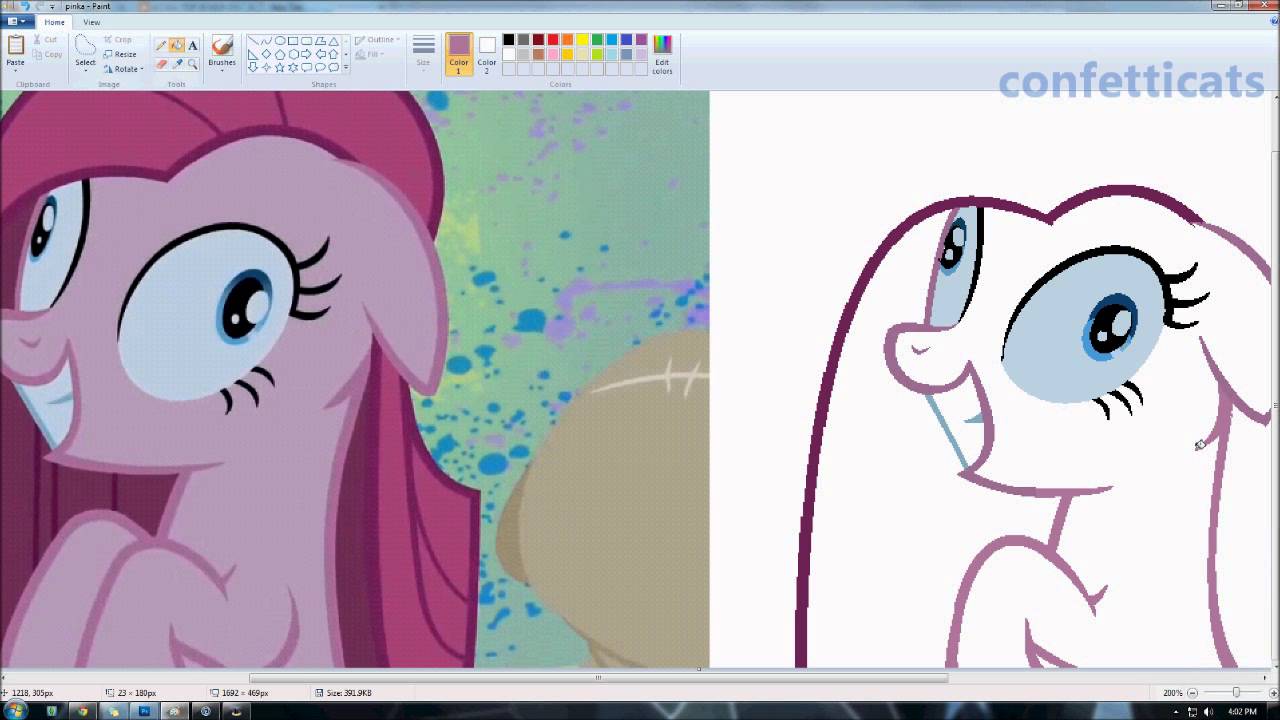Choose the Triangle shape
The height and width of the screenshot is (720, 1280).
point(333,40)
